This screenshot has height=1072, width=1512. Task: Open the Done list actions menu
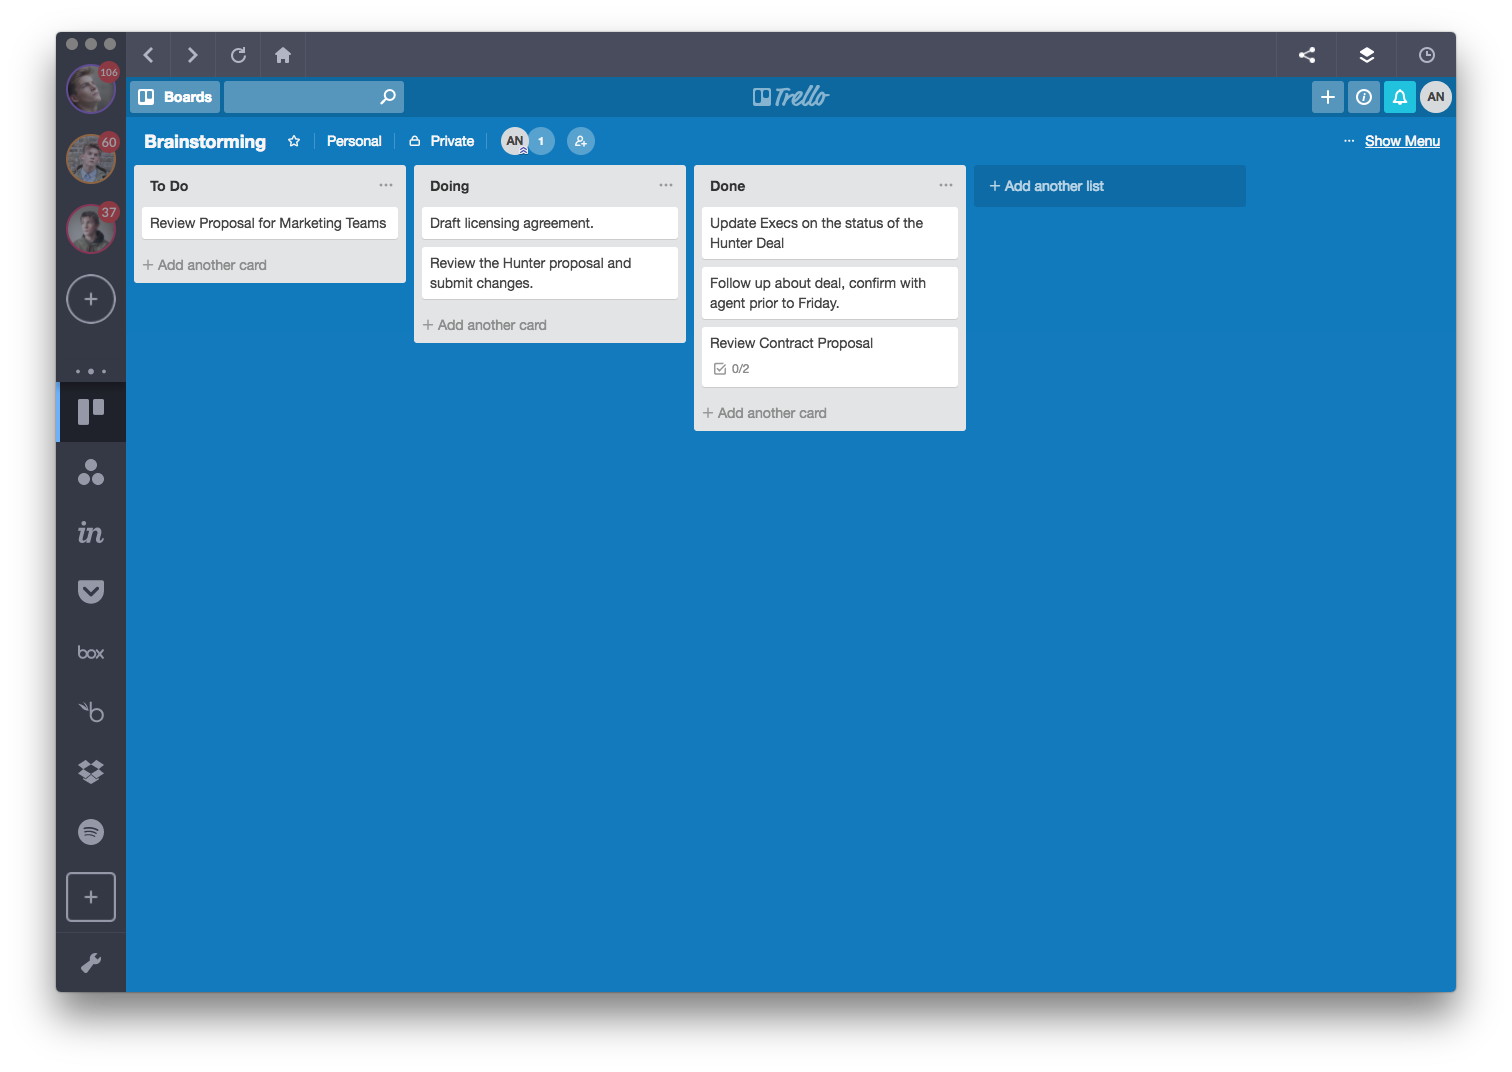tap(946, 185)
